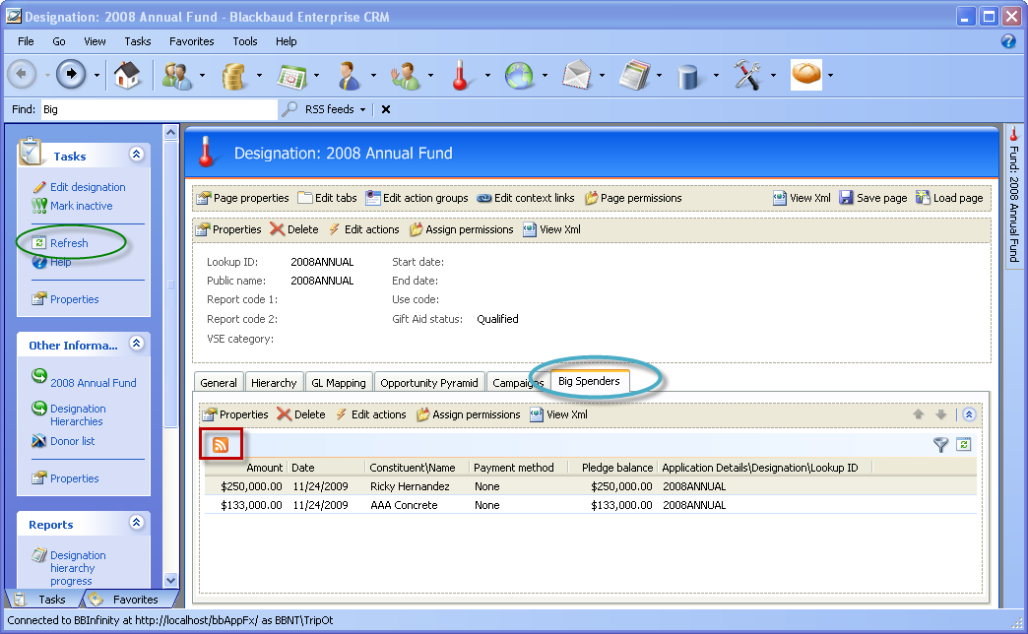Switch to the Opportunity Pyramid tab

pyautogui.click(x=429, y=383)
